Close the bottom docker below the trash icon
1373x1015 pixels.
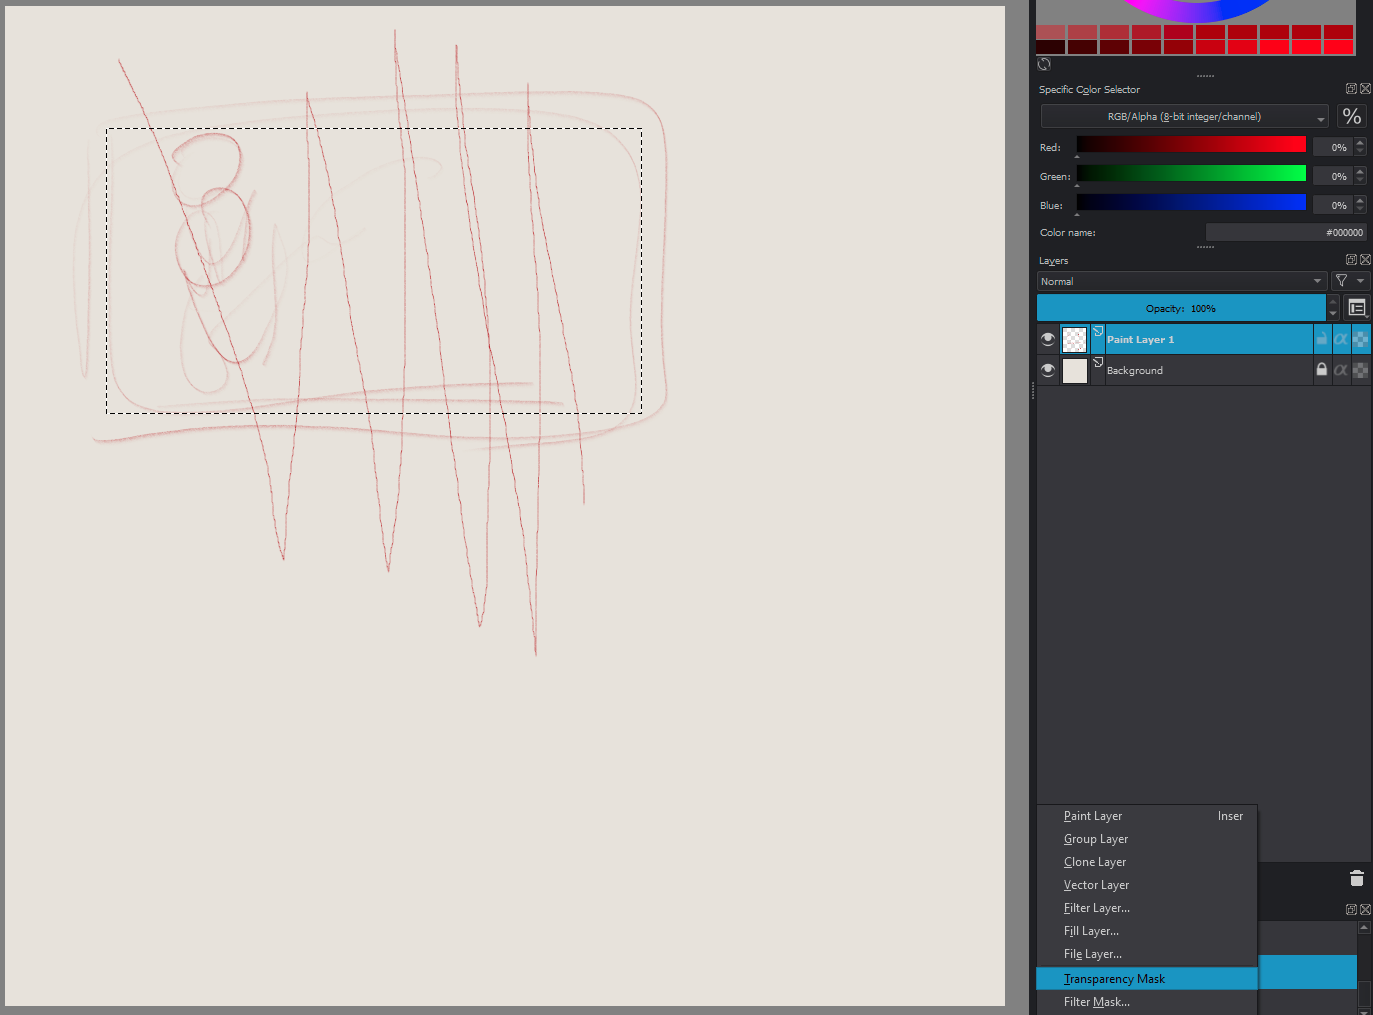pyautogui.click(x=1365, y=910)
